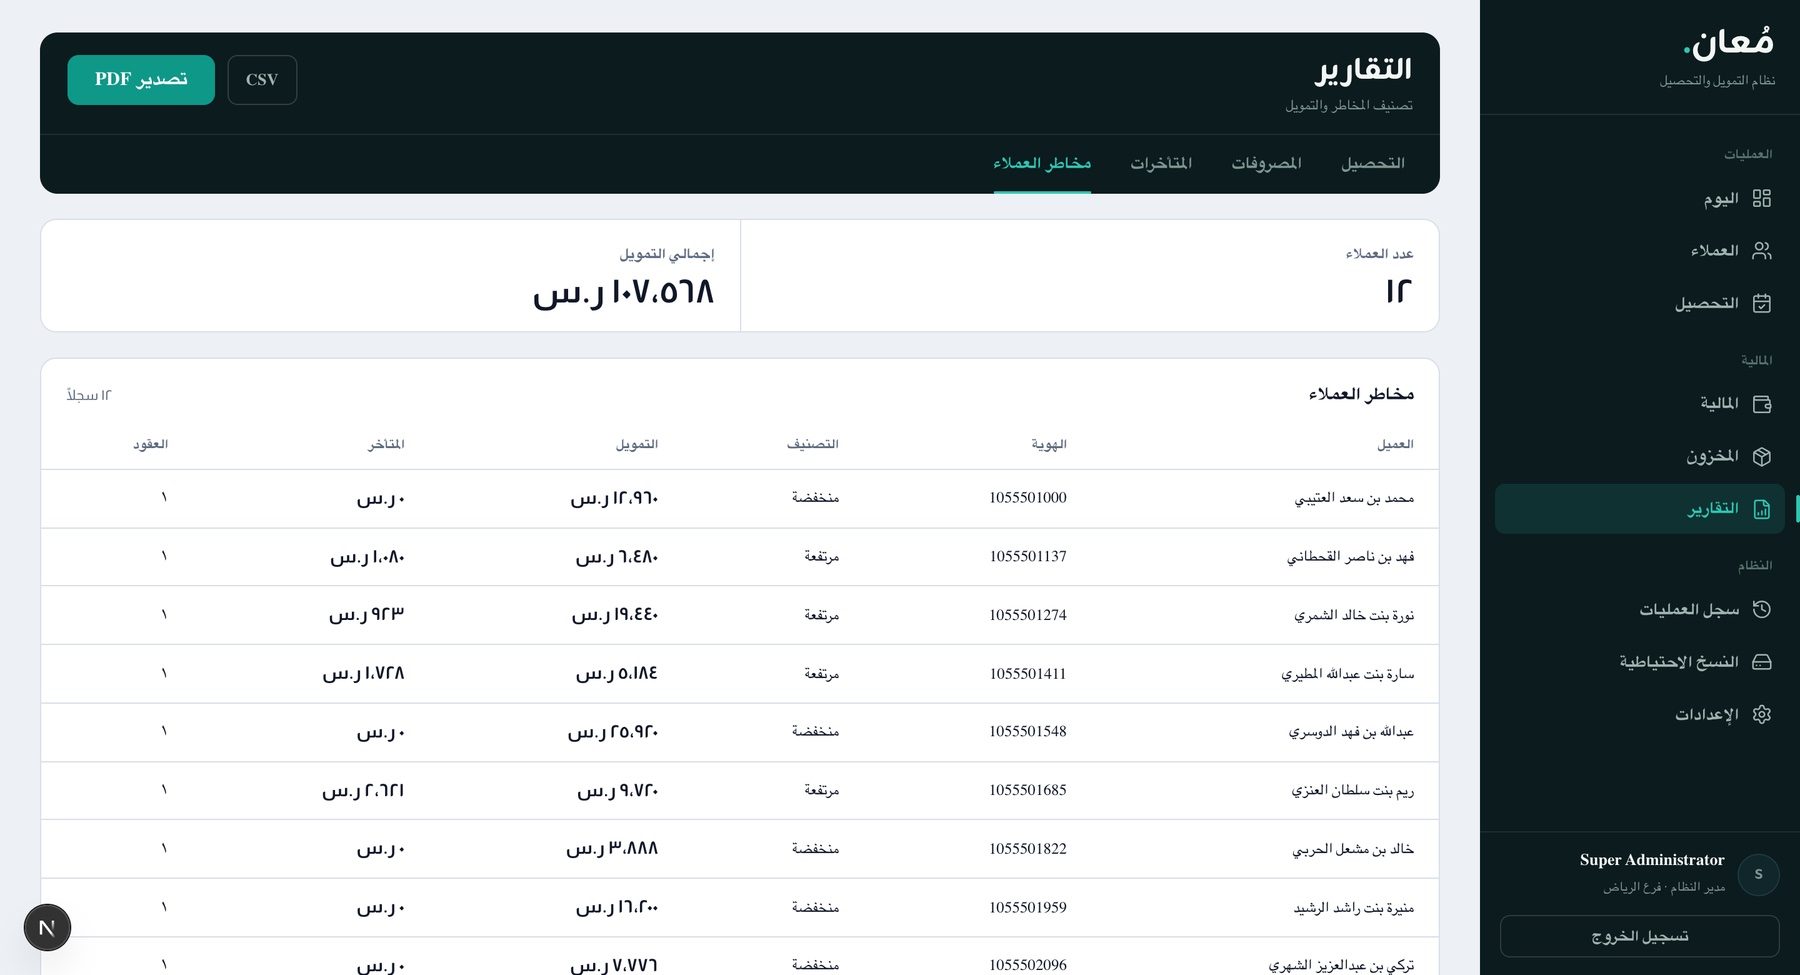This screenshot has height=975, width=1800.
Task: Open اليوم dashboard grid icon in sidebar
Action: coord(1761,198)
